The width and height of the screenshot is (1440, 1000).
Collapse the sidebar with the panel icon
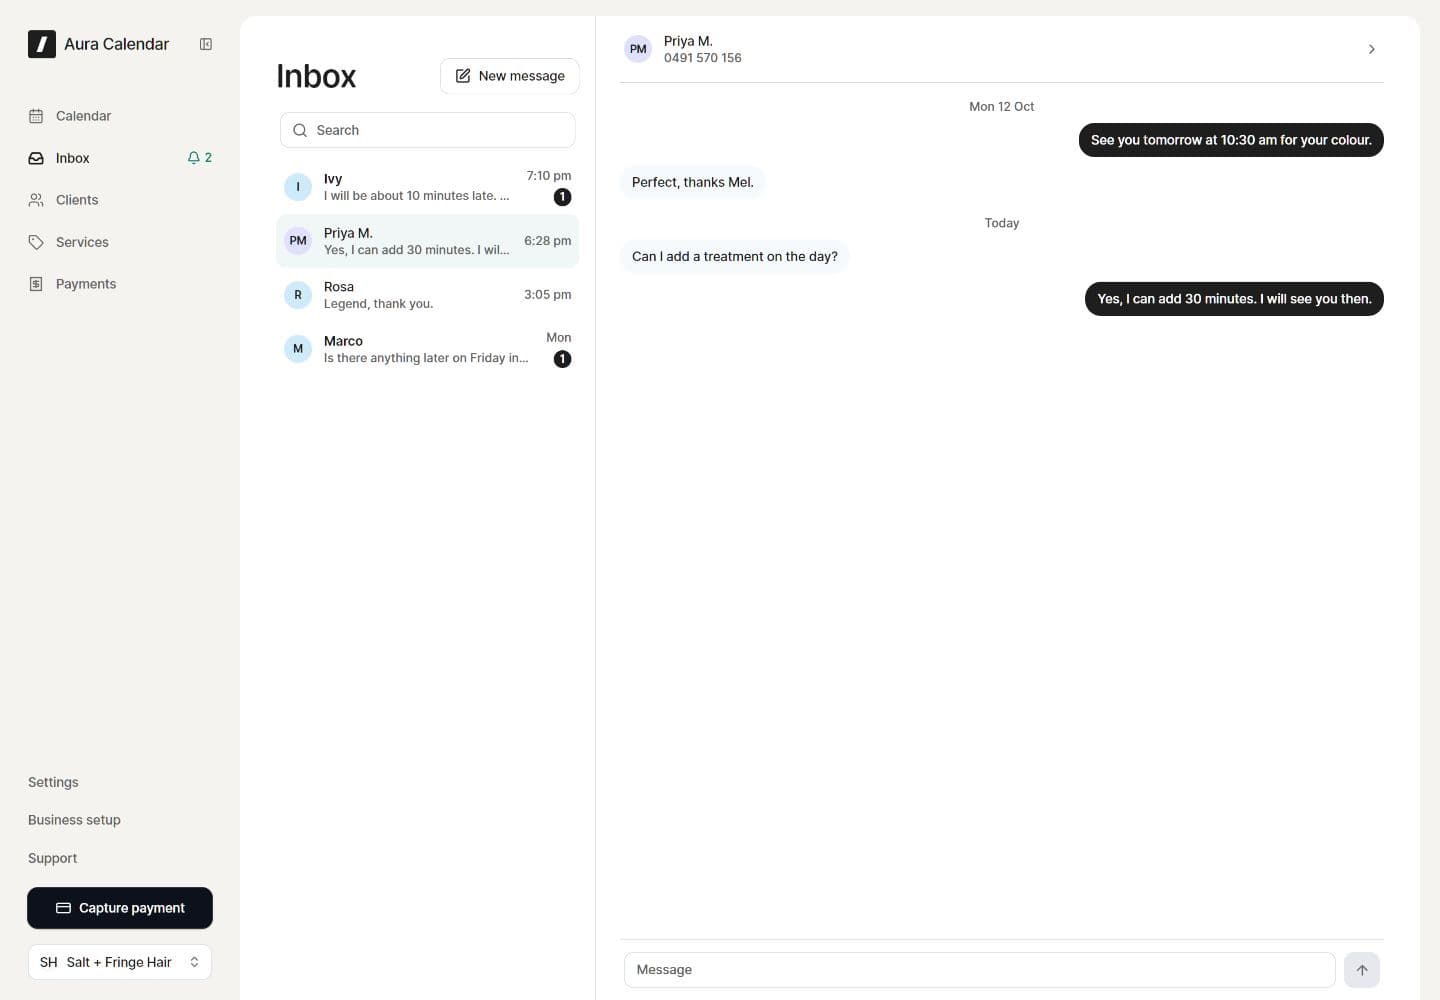pos(206,44)
